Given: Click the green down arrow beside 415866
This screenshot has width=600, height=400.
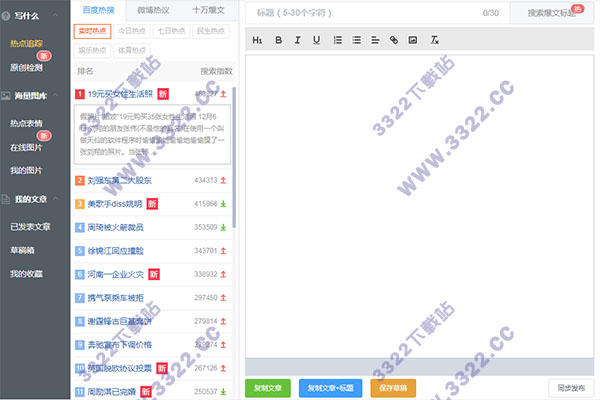Looking at the screenshot, I should (x=223, y=204).
